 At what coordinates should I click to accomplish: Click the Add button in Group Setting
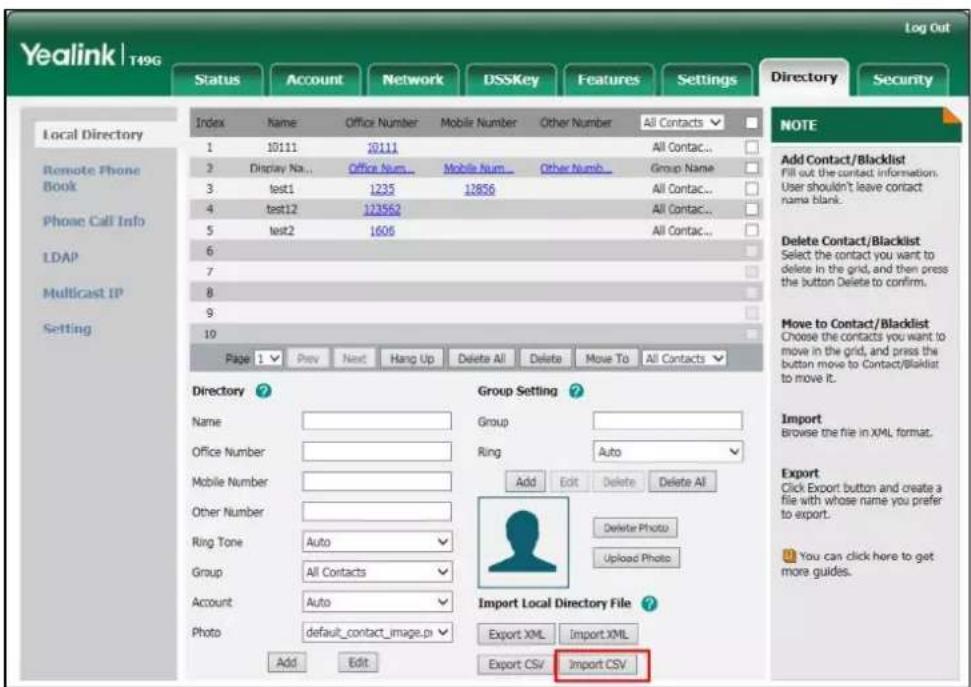pyautogui.click(x=526, y=482)
